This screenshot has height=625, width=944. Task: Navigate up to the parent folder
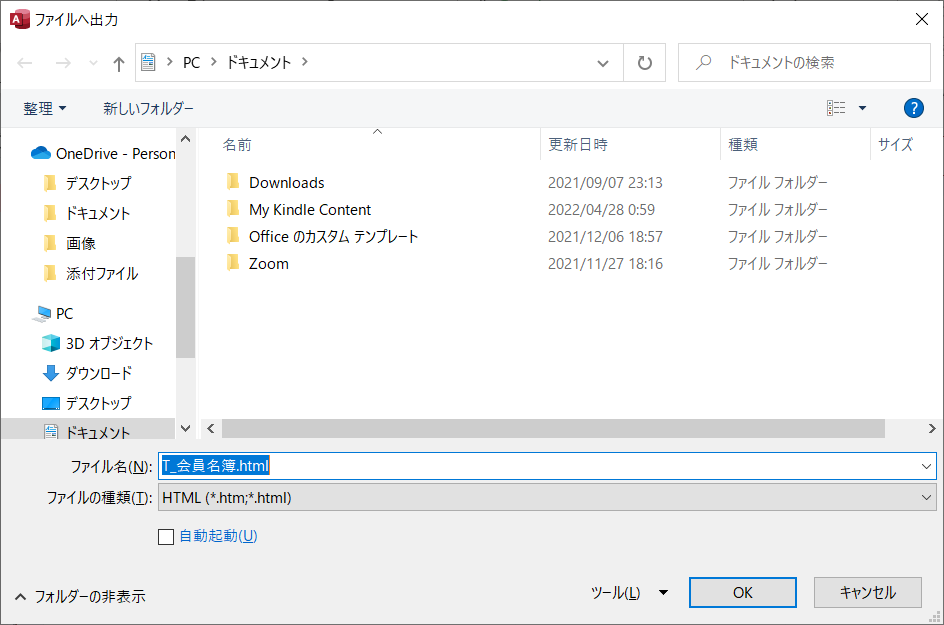(117, 62)
